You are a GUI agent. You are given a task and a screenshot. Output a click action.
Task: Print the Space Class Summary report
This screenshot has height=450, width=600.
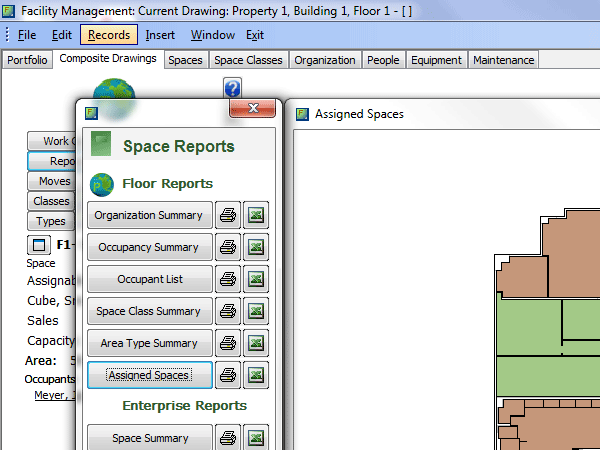[x=228, y=311]
